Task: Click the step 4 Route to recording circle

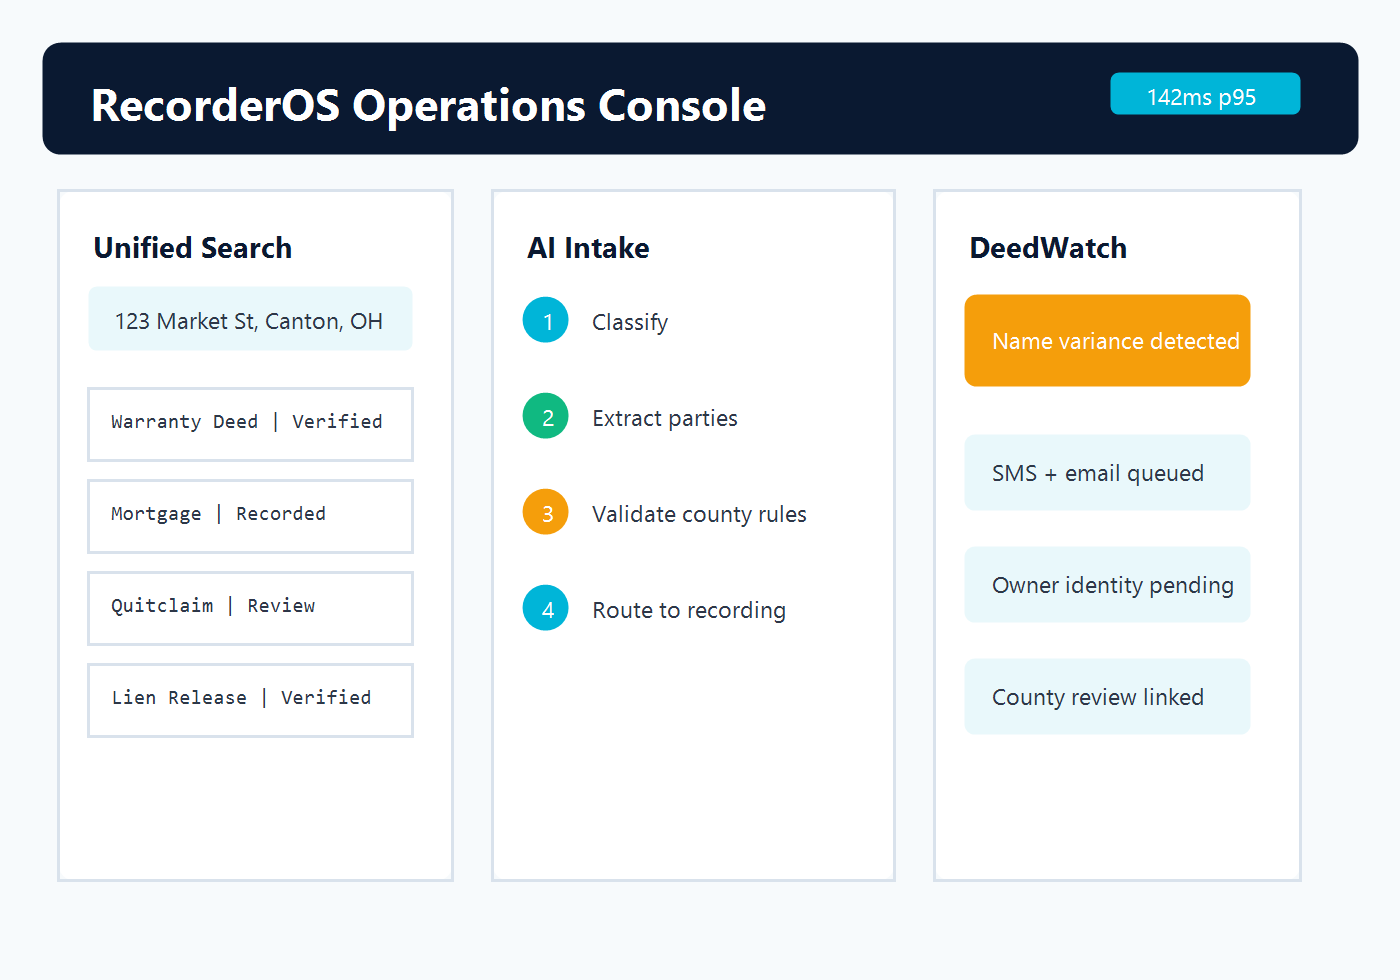Action: coord(545,608)
